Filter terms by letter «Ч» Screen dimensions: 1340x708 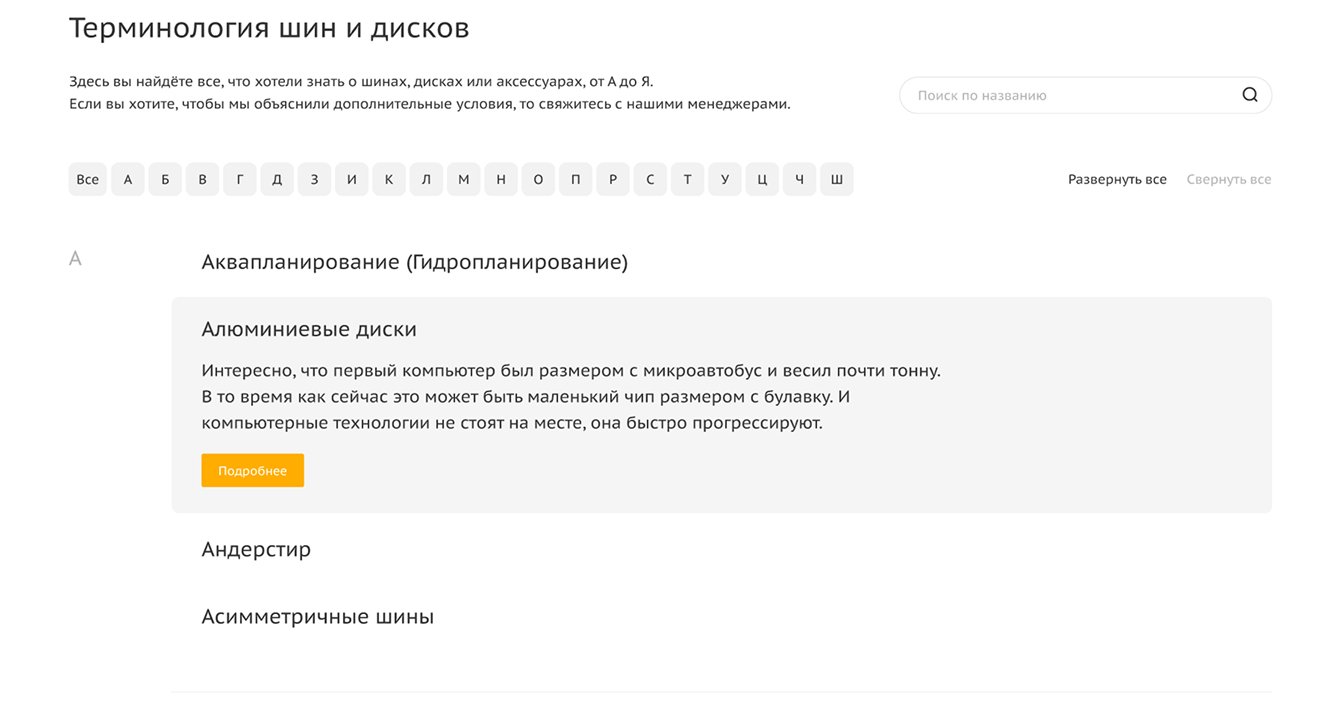(x=799, y=179)
